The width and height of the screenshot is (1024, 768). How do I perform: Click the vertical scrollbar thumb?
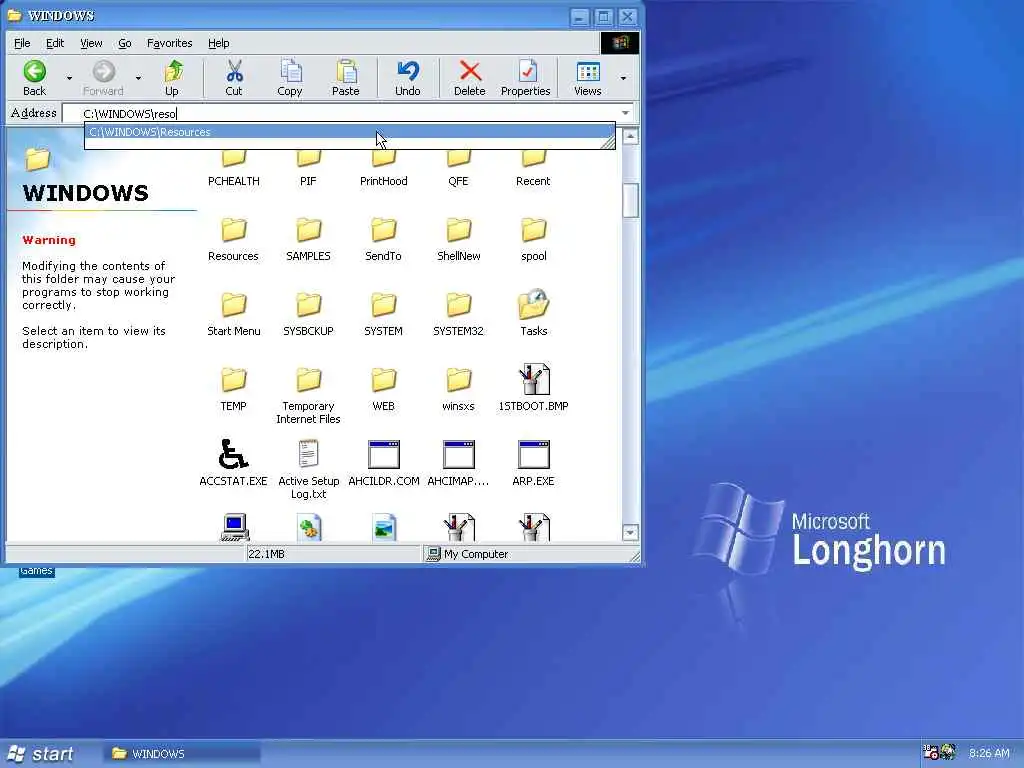coord(630,200)
